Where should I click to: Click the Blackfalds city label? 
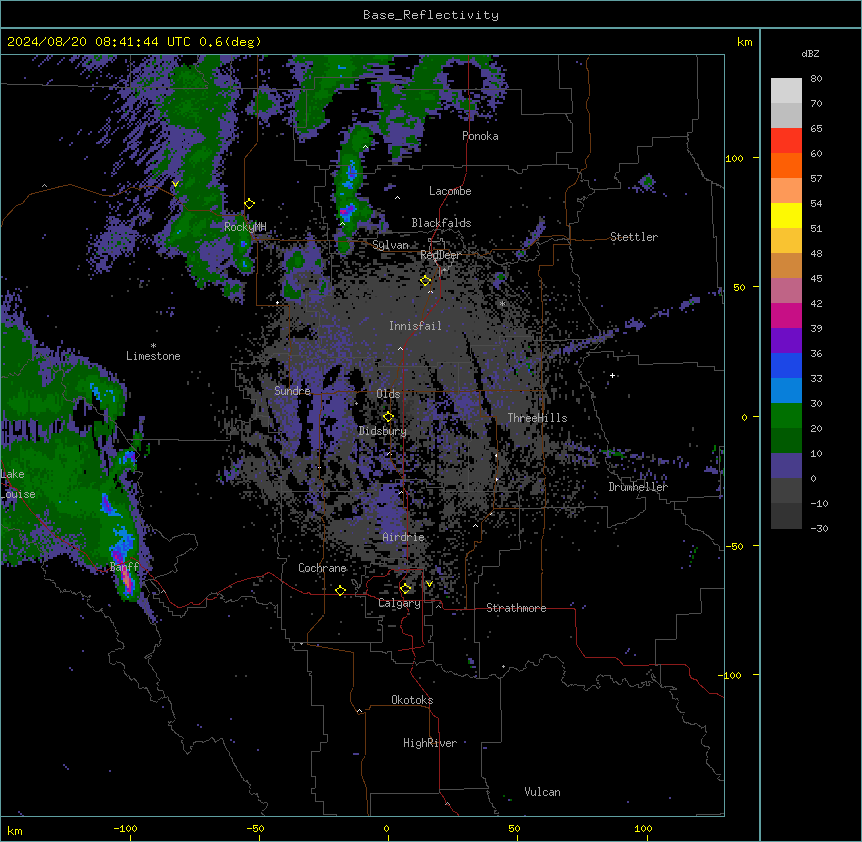tap(441, 223)
